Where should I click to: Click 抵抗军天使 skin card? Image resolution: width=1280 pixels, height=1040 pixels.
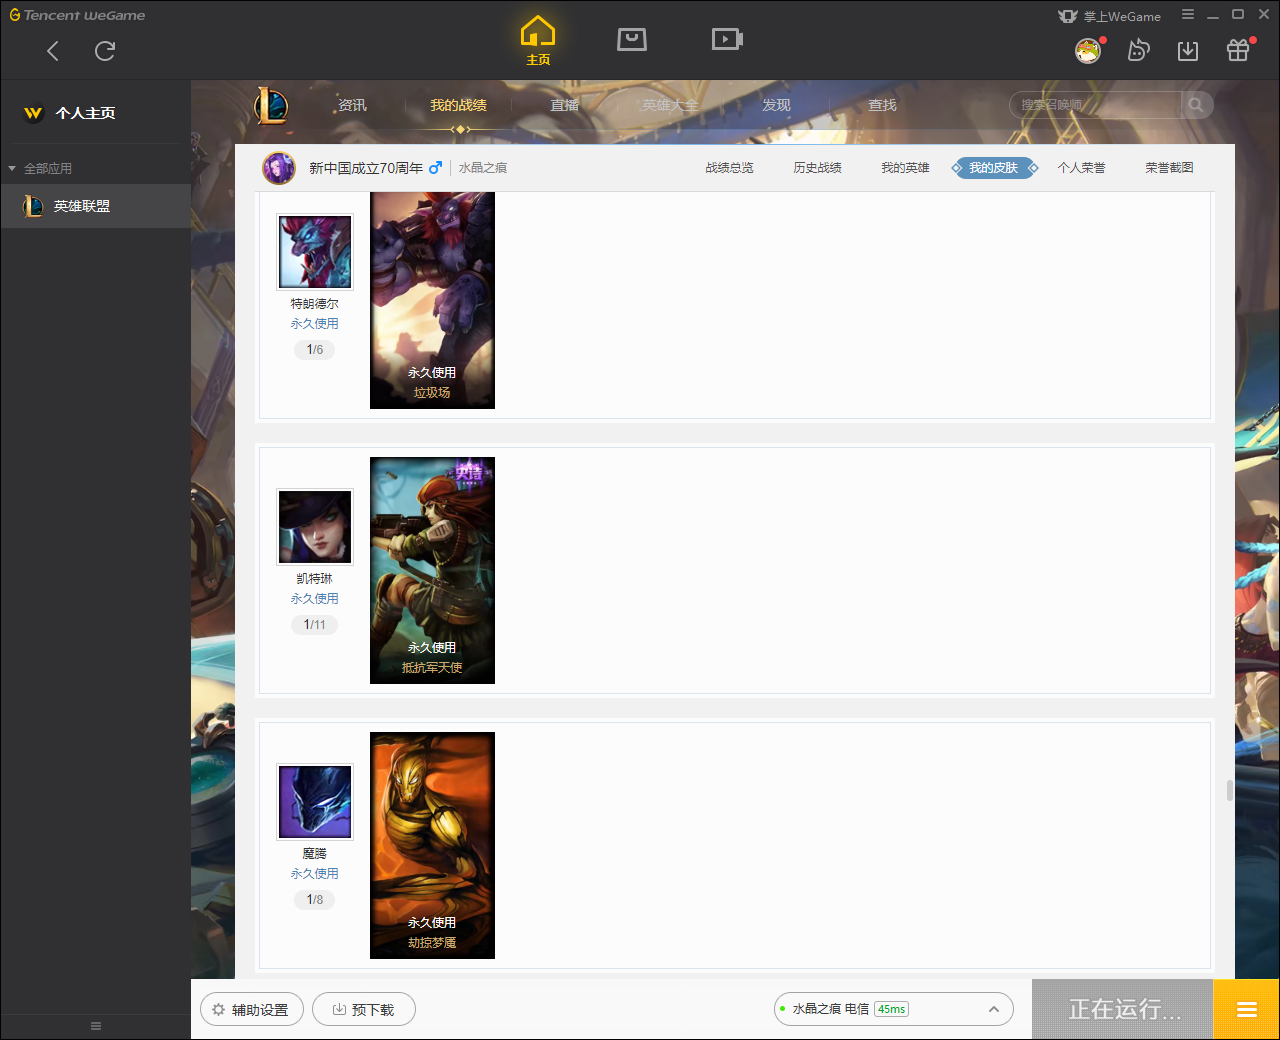[x=432, y=570]
